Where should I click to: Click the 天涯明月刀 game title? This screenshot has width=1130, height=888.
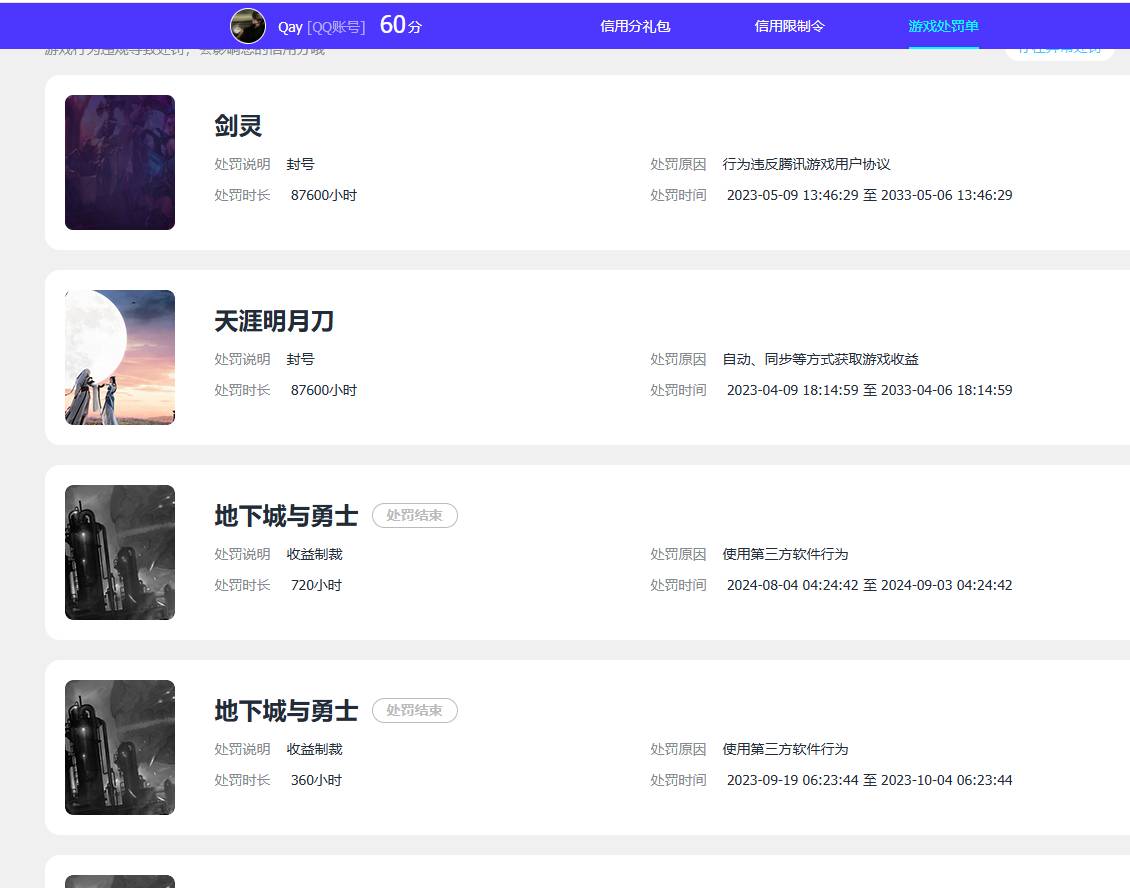(x=274, y=321)
